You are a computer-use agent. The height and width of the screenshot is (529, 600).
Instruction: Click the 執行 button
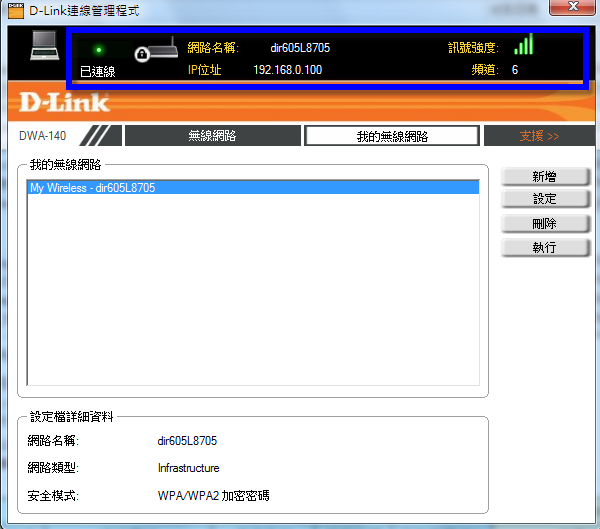[x=545, y=247]
